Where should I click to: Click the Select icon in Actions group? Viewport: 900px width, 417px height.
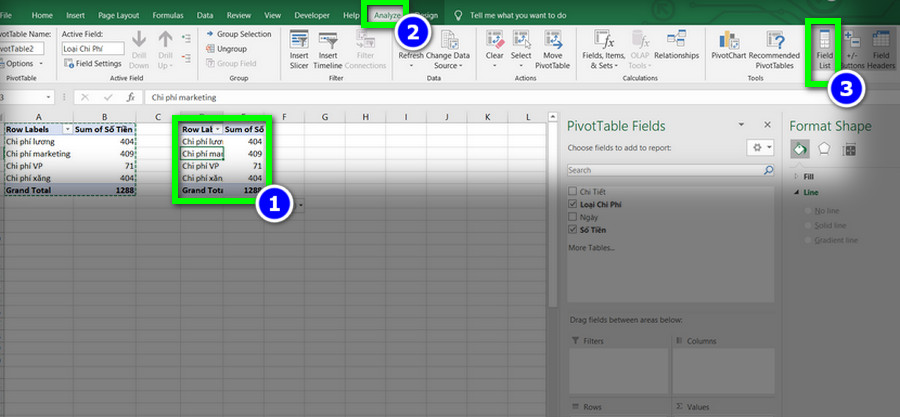pyautogui.click(x=521, y=40)
